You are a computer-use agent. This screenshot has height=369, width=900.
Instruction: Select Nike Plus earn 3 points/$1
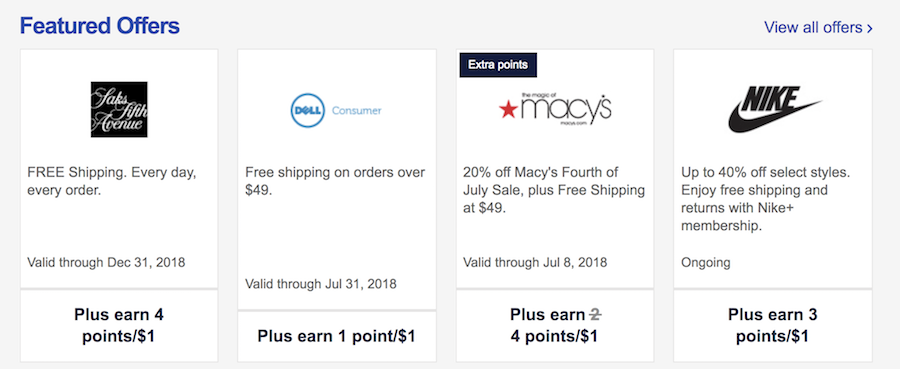[x=773, y=325]
